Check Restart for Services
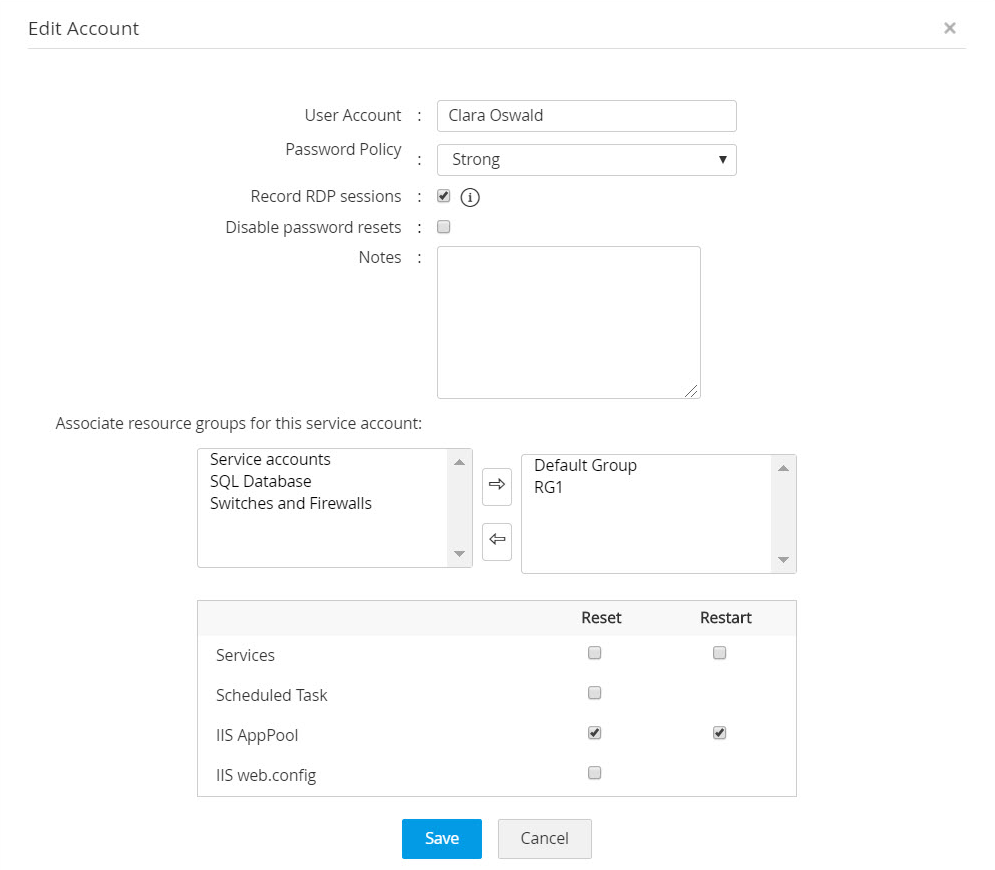995x870 pixels. coord(719,653)
